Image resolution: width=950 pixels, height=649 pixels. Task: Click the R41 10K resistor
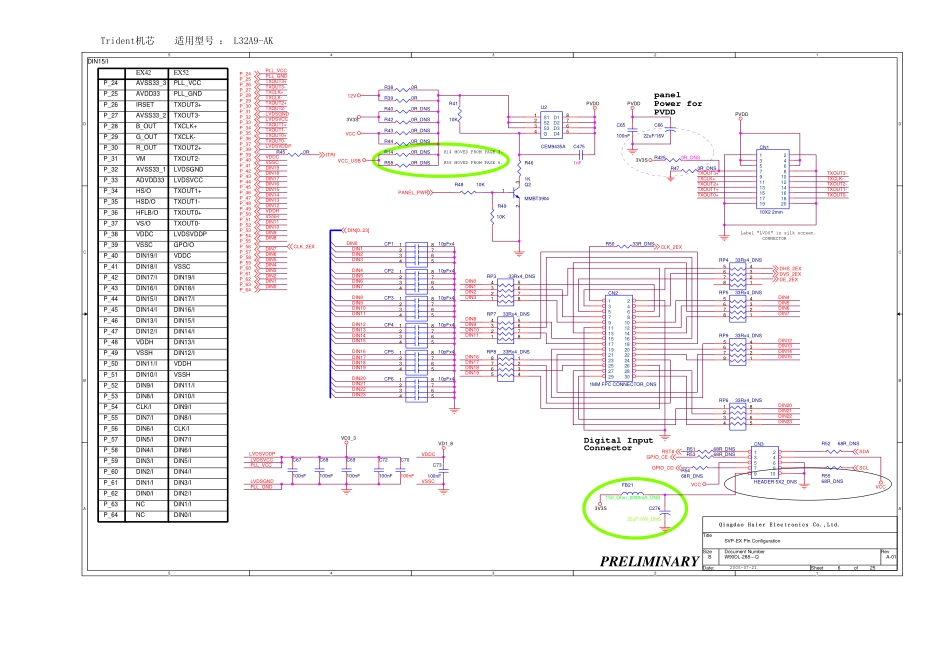(x=455, y=111)
